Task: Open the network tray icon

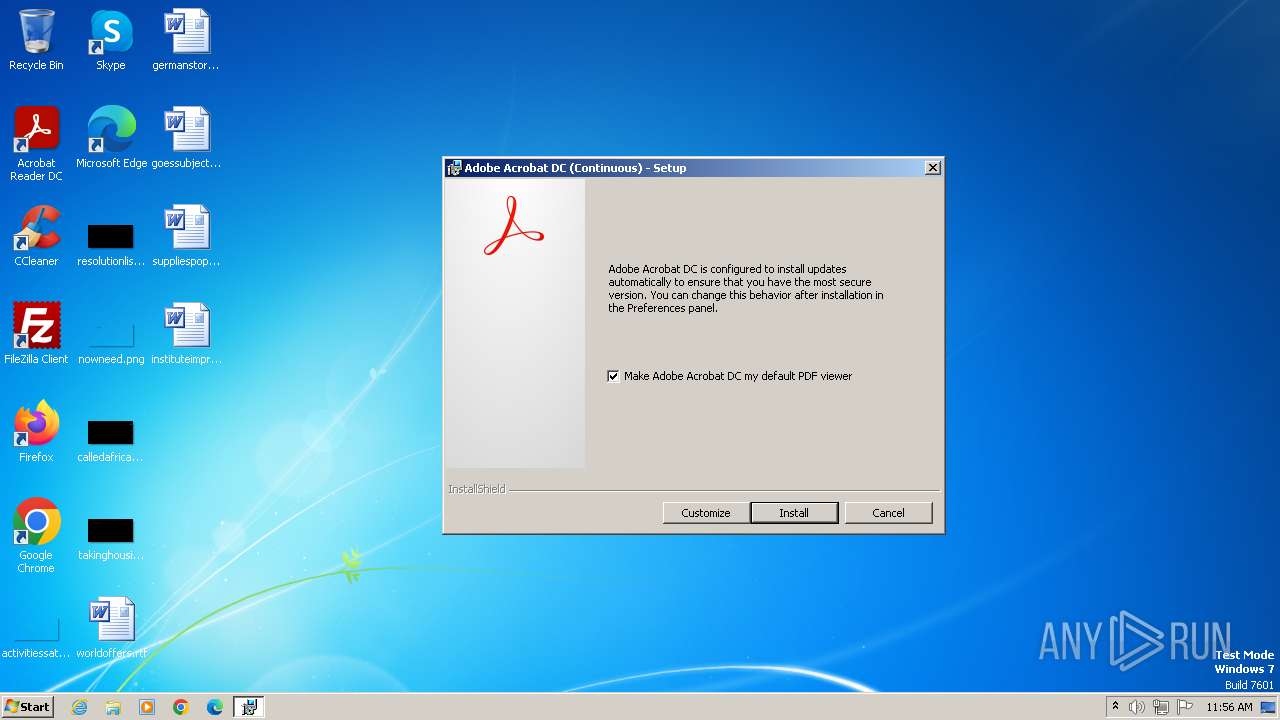Action: (x=1161, y=707)
